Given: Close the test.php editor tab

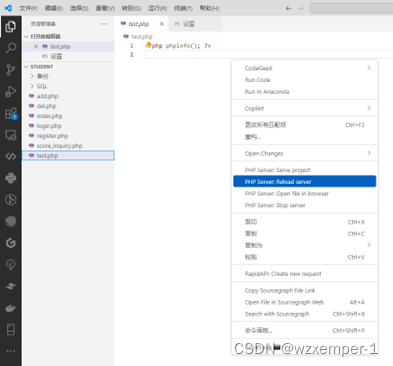Looking at the screenshot, I should tap(162, 24).
